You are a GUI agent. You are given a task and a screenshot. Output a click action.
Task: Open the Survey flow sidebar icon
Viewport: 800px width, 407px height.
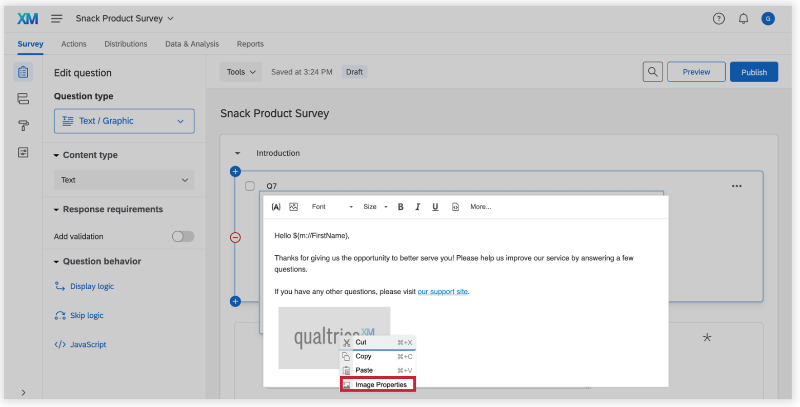pos(23,98)
